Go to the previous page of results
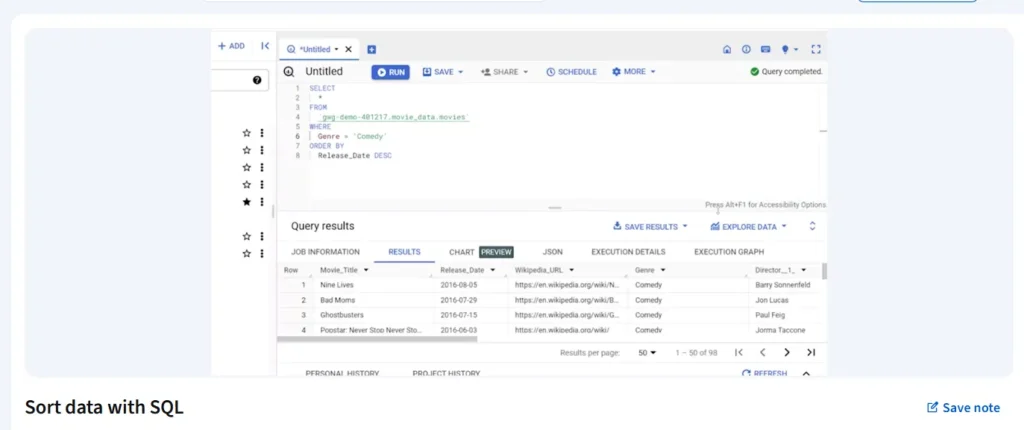 pyautogui.click(x=762, y=352)
